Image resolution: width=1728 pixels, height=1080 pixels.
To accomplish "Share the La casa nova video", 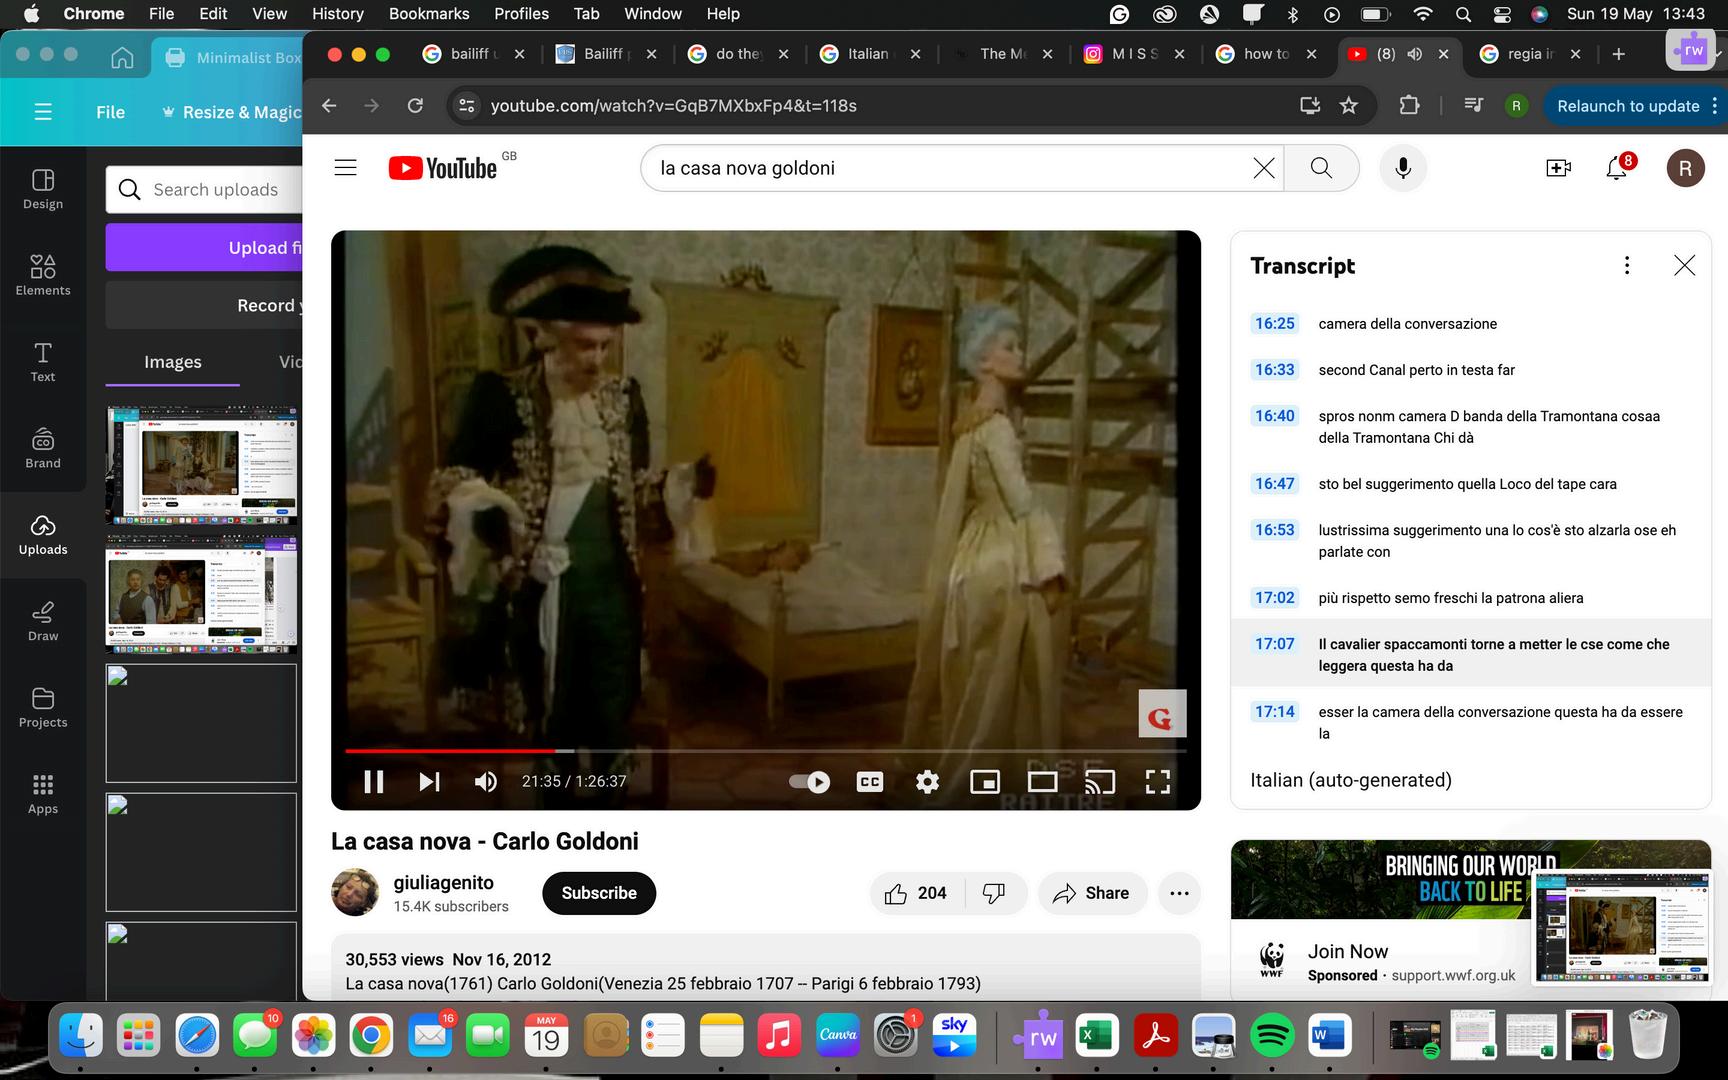I will pos(1091,893).
